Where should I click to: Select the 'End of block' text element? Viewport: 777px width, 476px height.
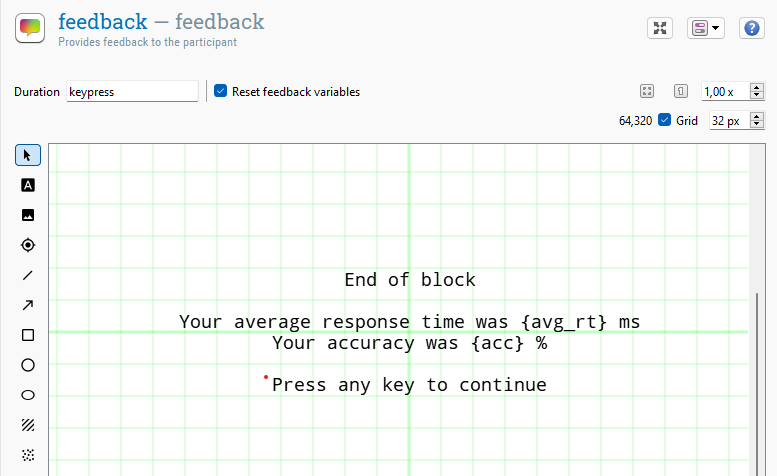(x=410, y=280)
